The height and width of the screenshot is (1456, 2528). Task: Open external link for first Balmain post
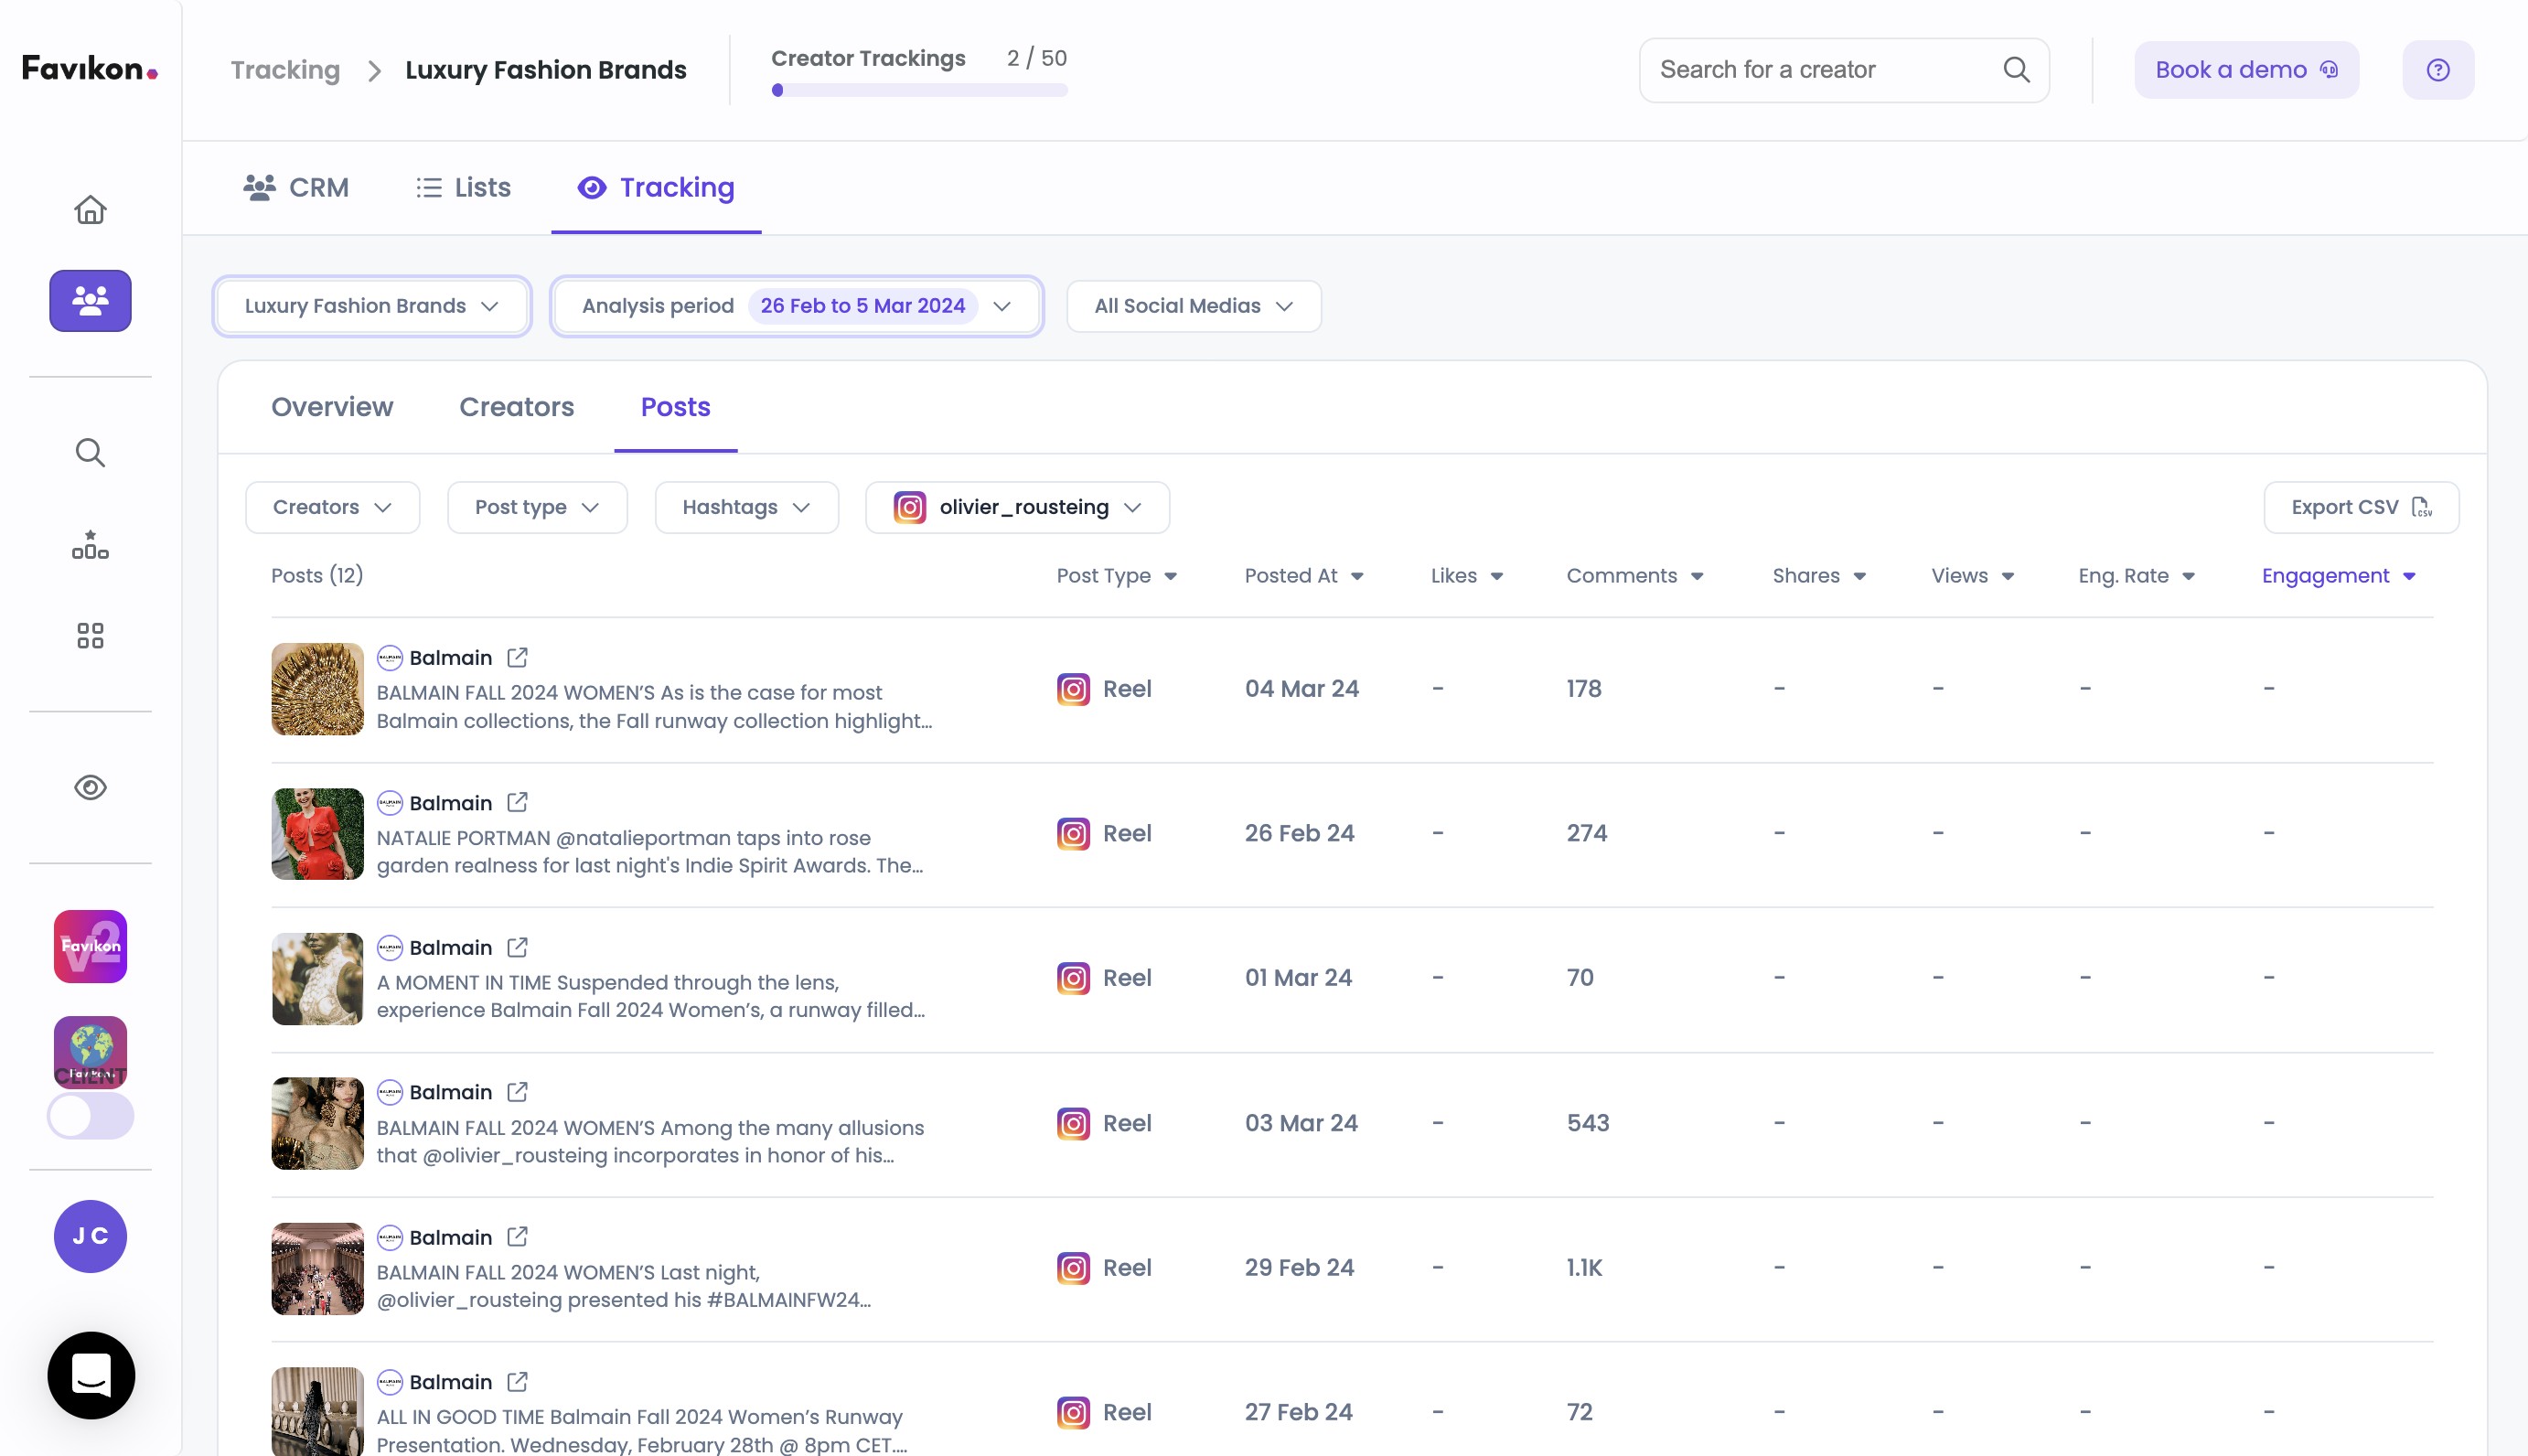(x=517, y=657)
